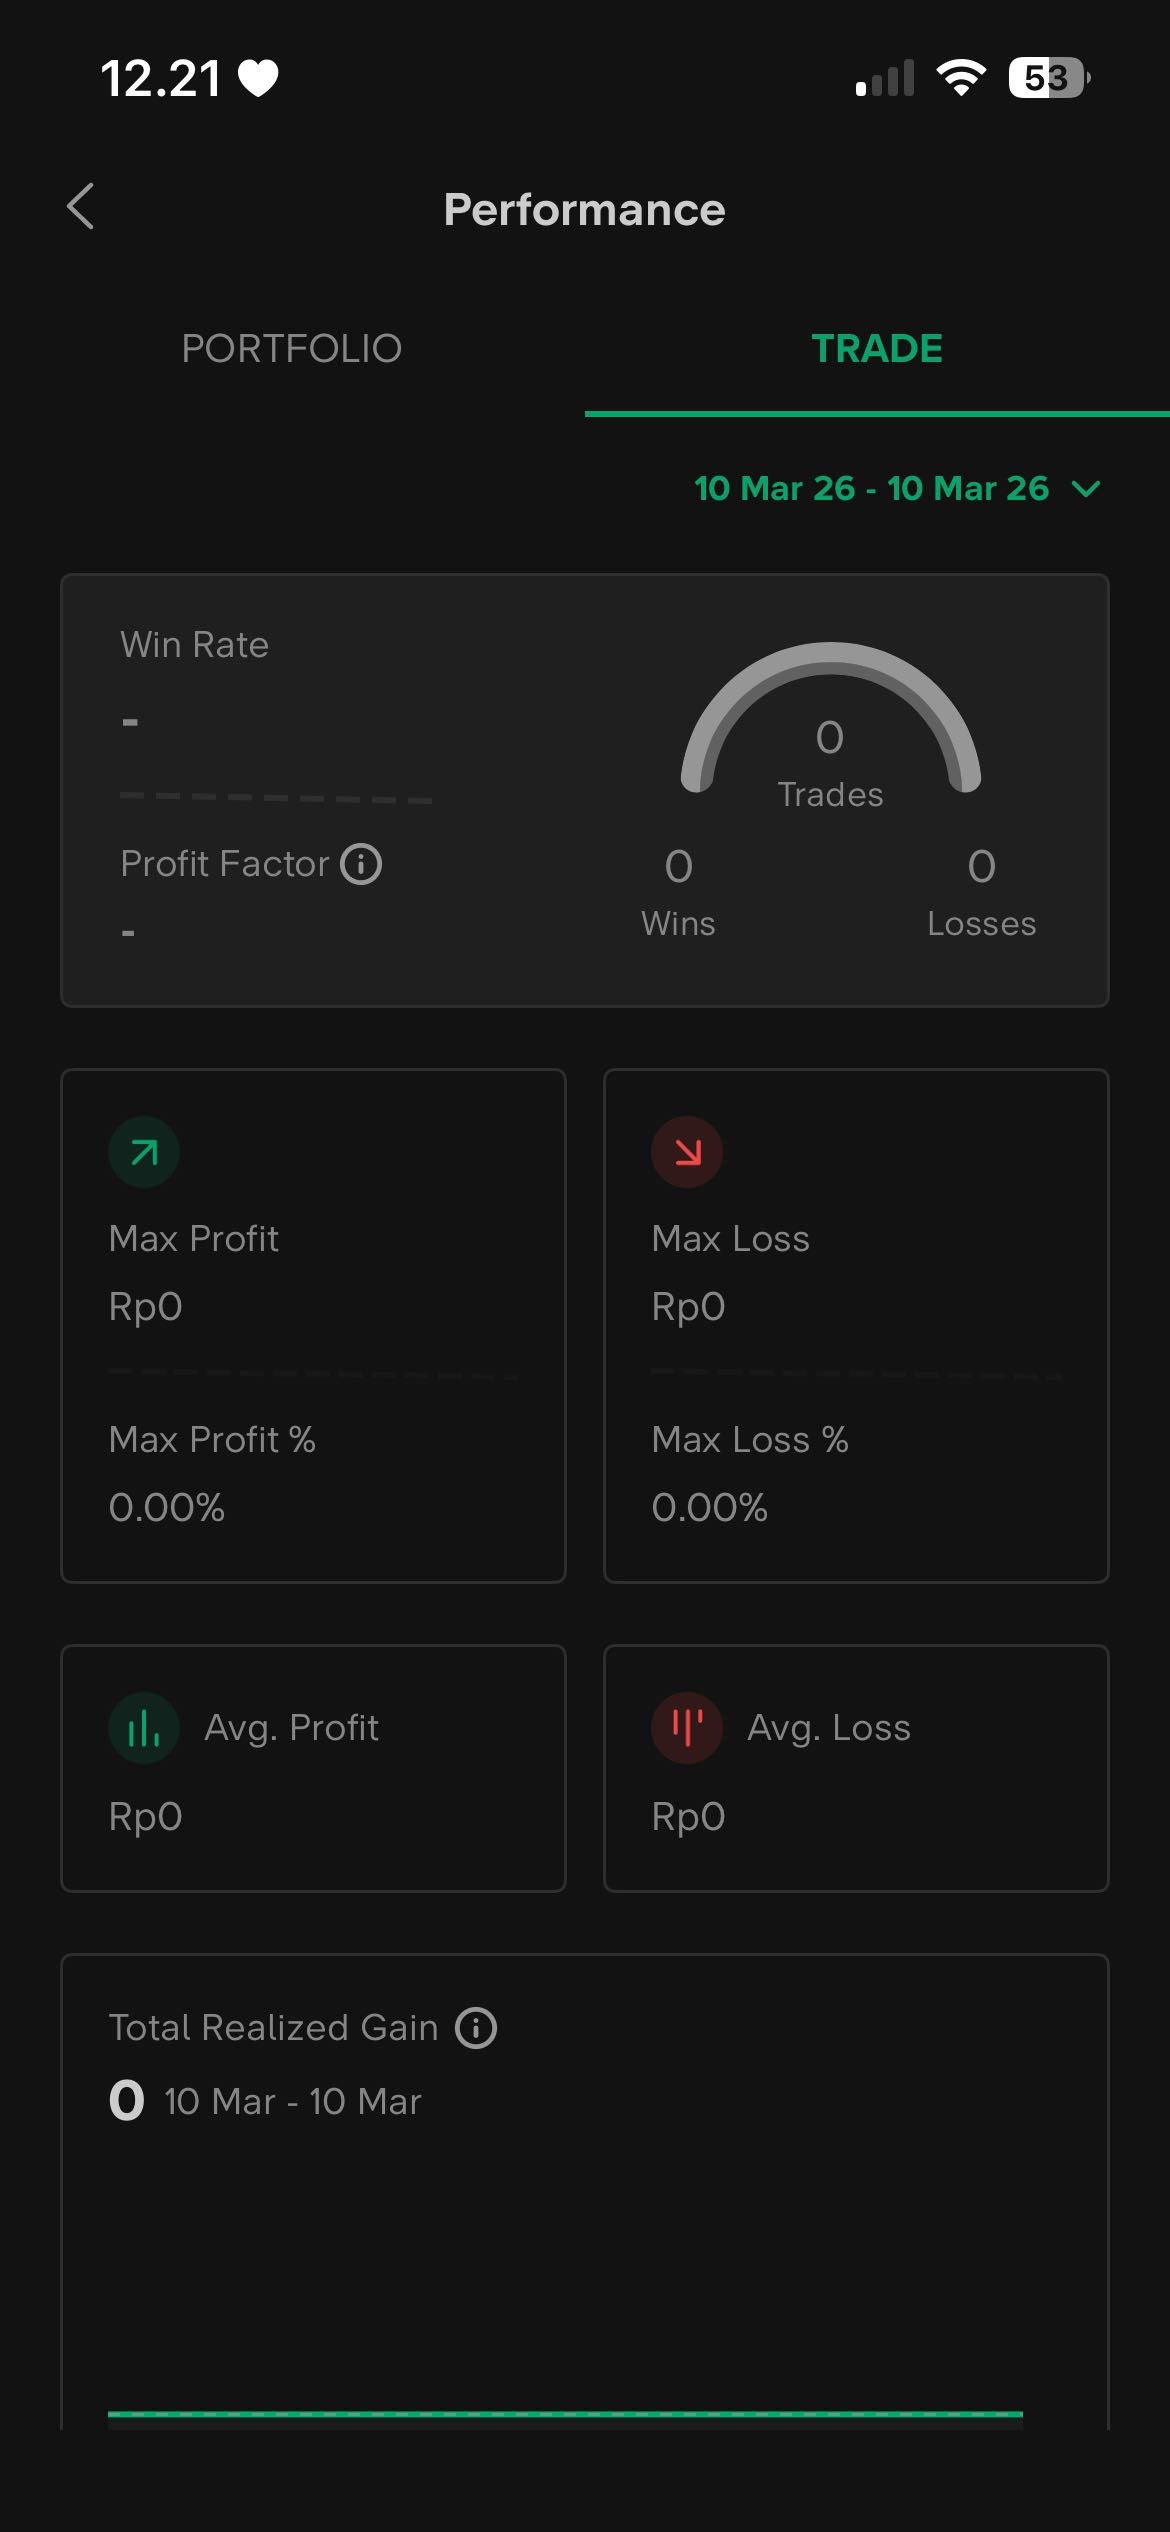Expand the date range chevron
Screen dimensions: 1170x2532
click(x=1086, y=489)
